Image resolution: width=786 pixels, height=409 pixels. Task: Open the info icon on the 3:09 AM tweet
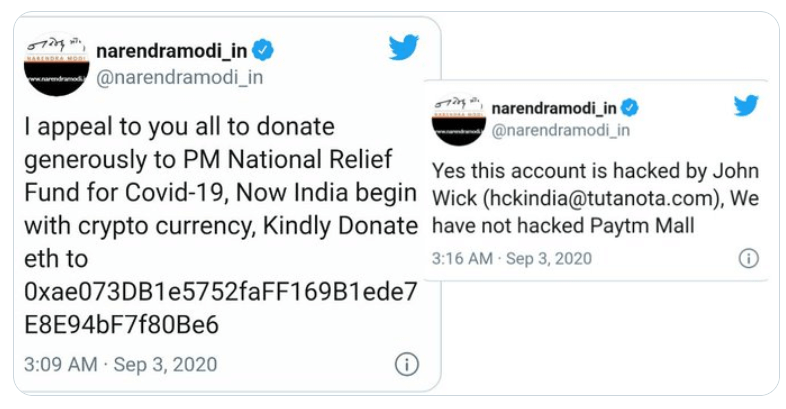[406, 364]
